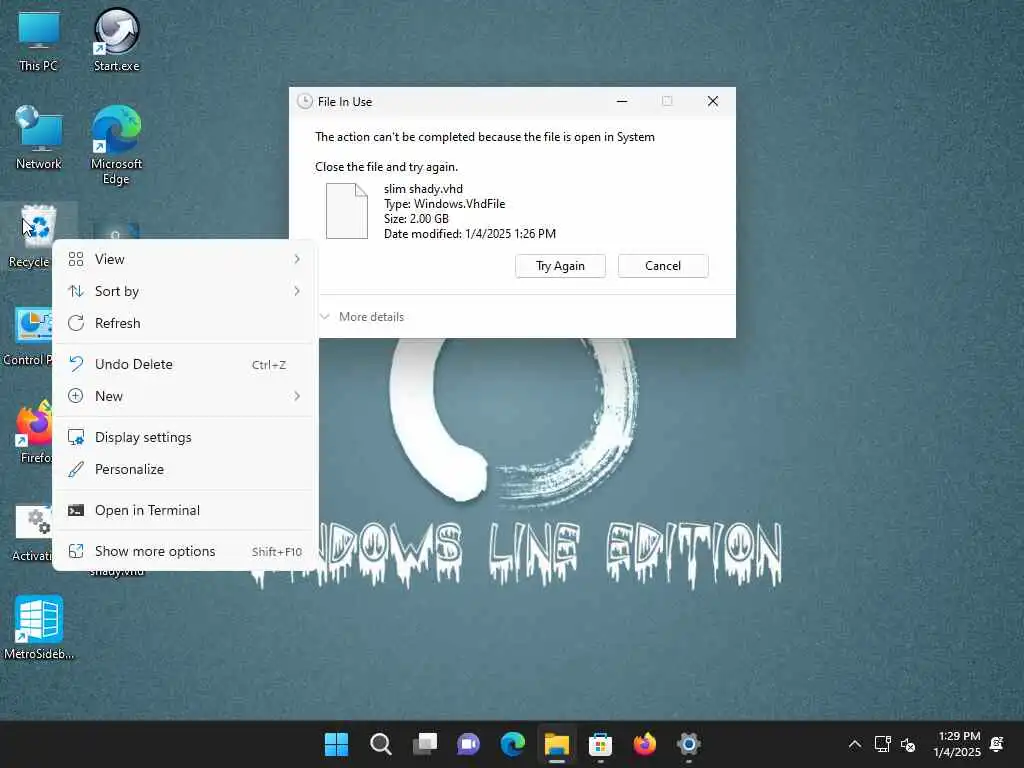Expand the View submenu
The height and width of the screenshot is (768, 1024).
click(185, 259)
